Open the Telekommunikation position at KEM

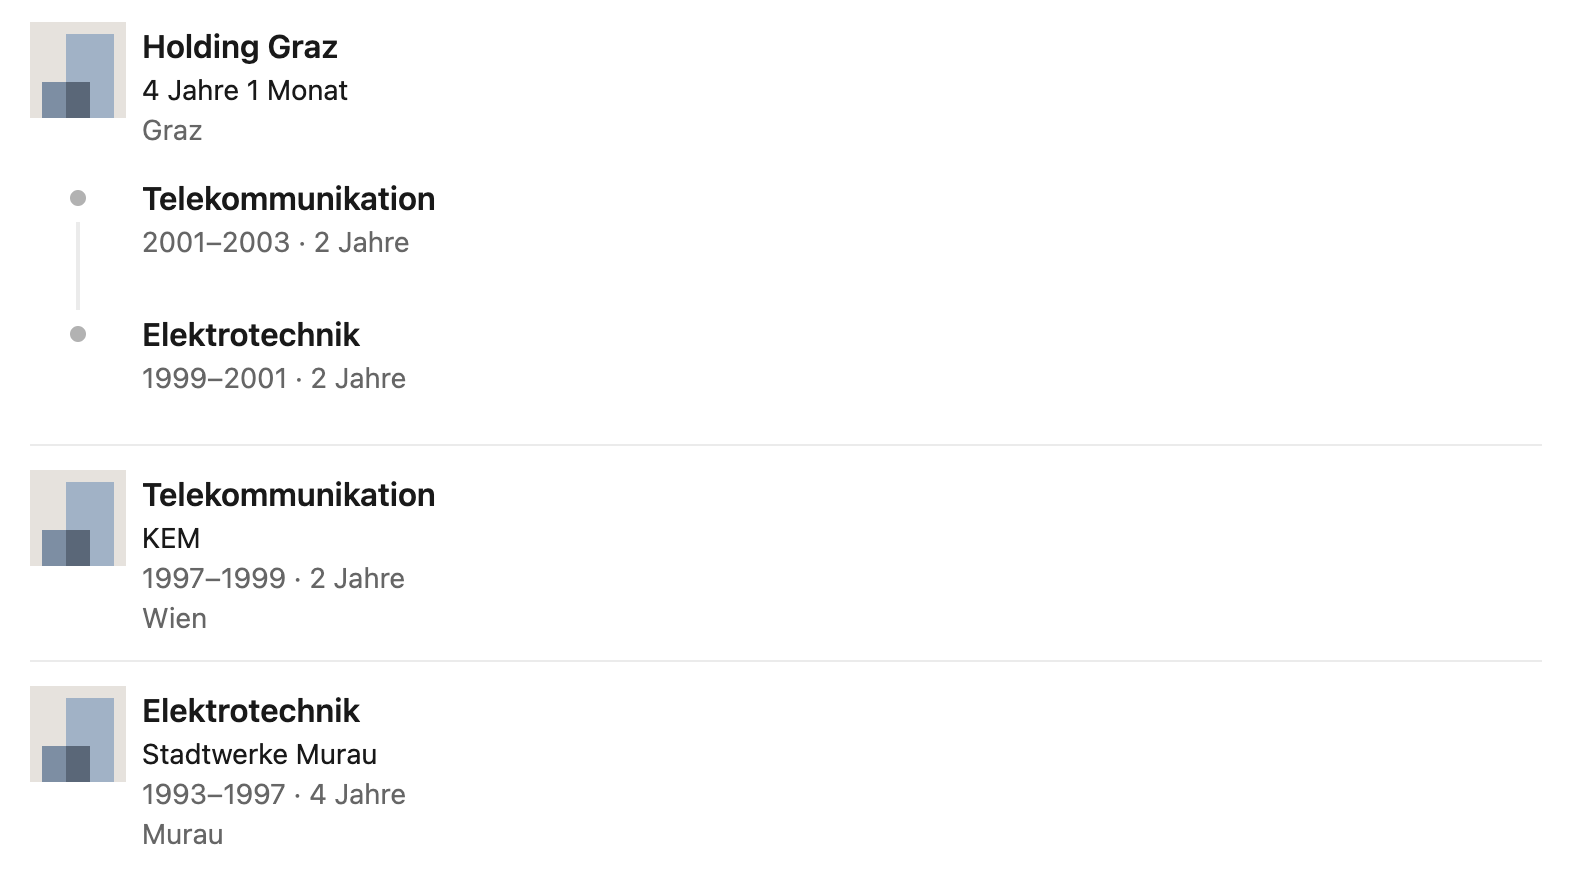point(289,495)
